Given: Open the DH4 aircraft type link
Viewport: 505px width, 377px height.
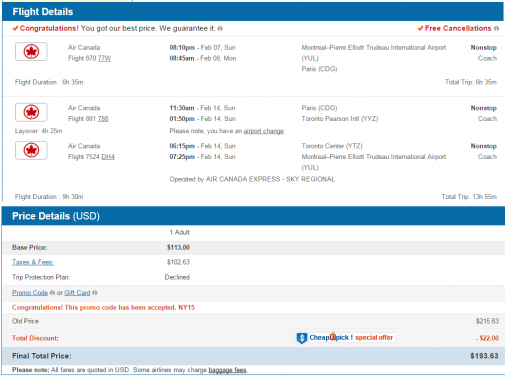Looking at the screenshot, I should (108, 157).
